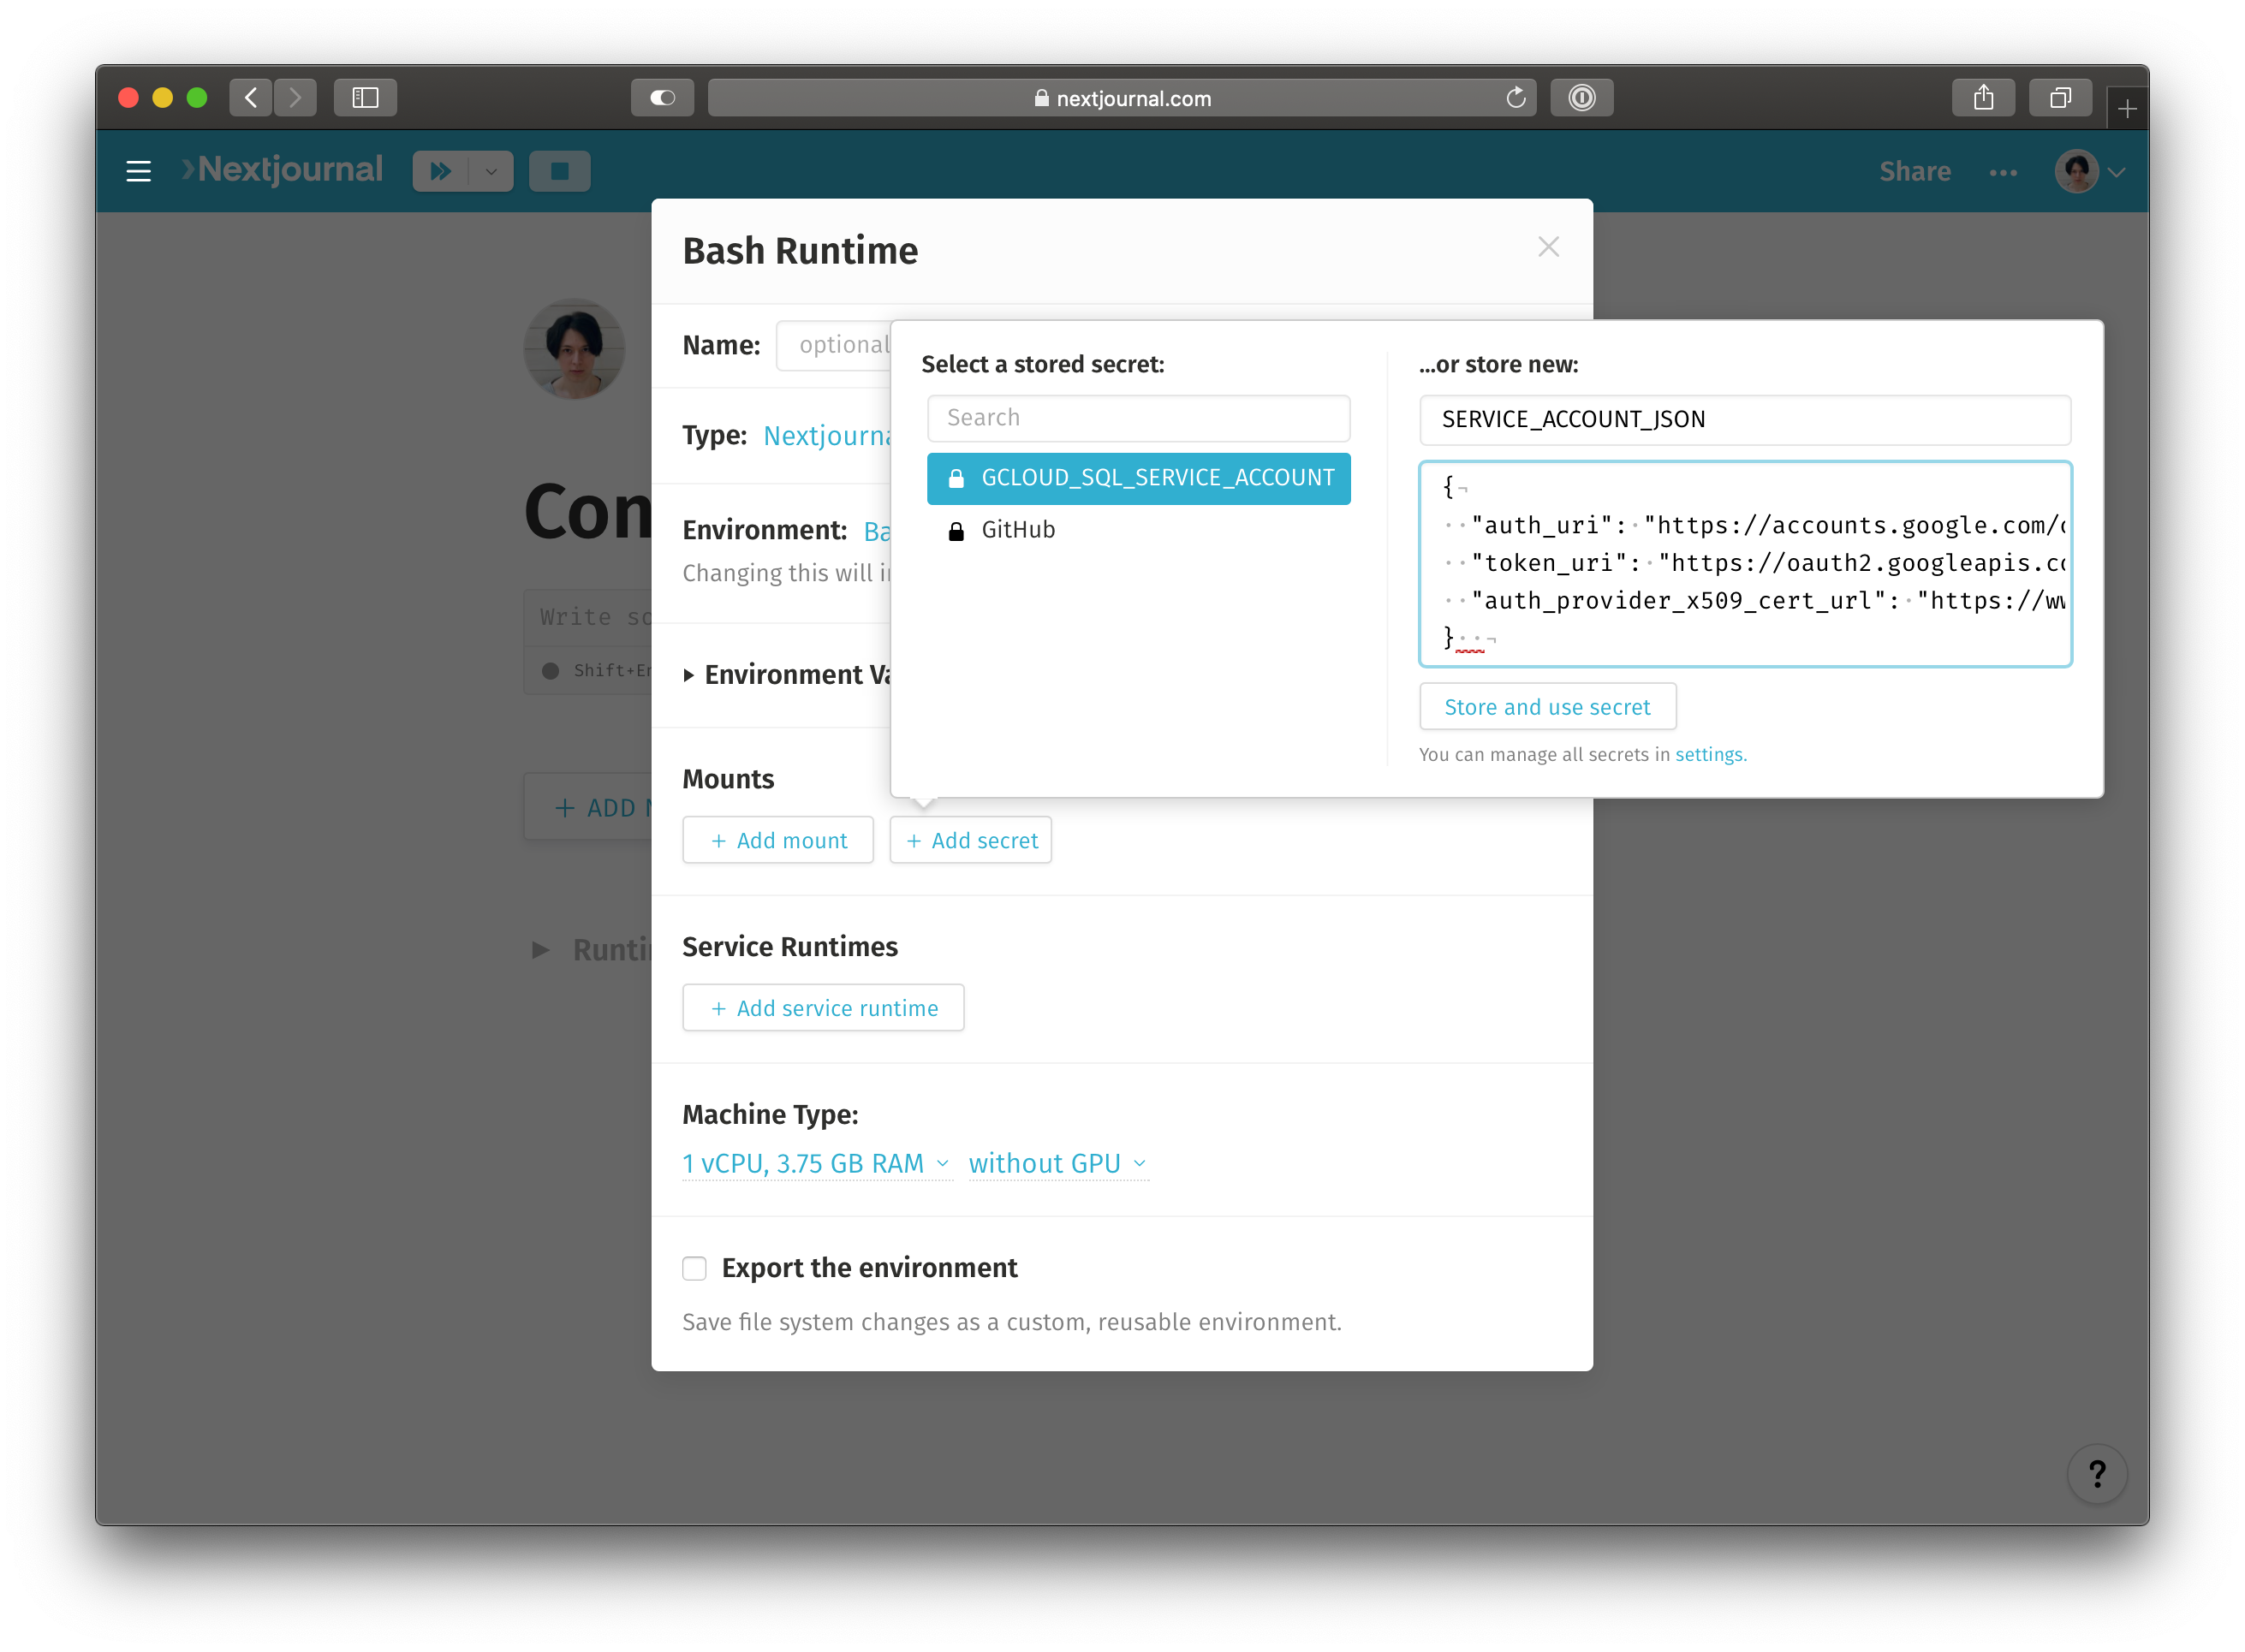Click the "Select a stored secret:" heading
The height and width of the screenshot is (1652, 2245).
click(1043, 365)
